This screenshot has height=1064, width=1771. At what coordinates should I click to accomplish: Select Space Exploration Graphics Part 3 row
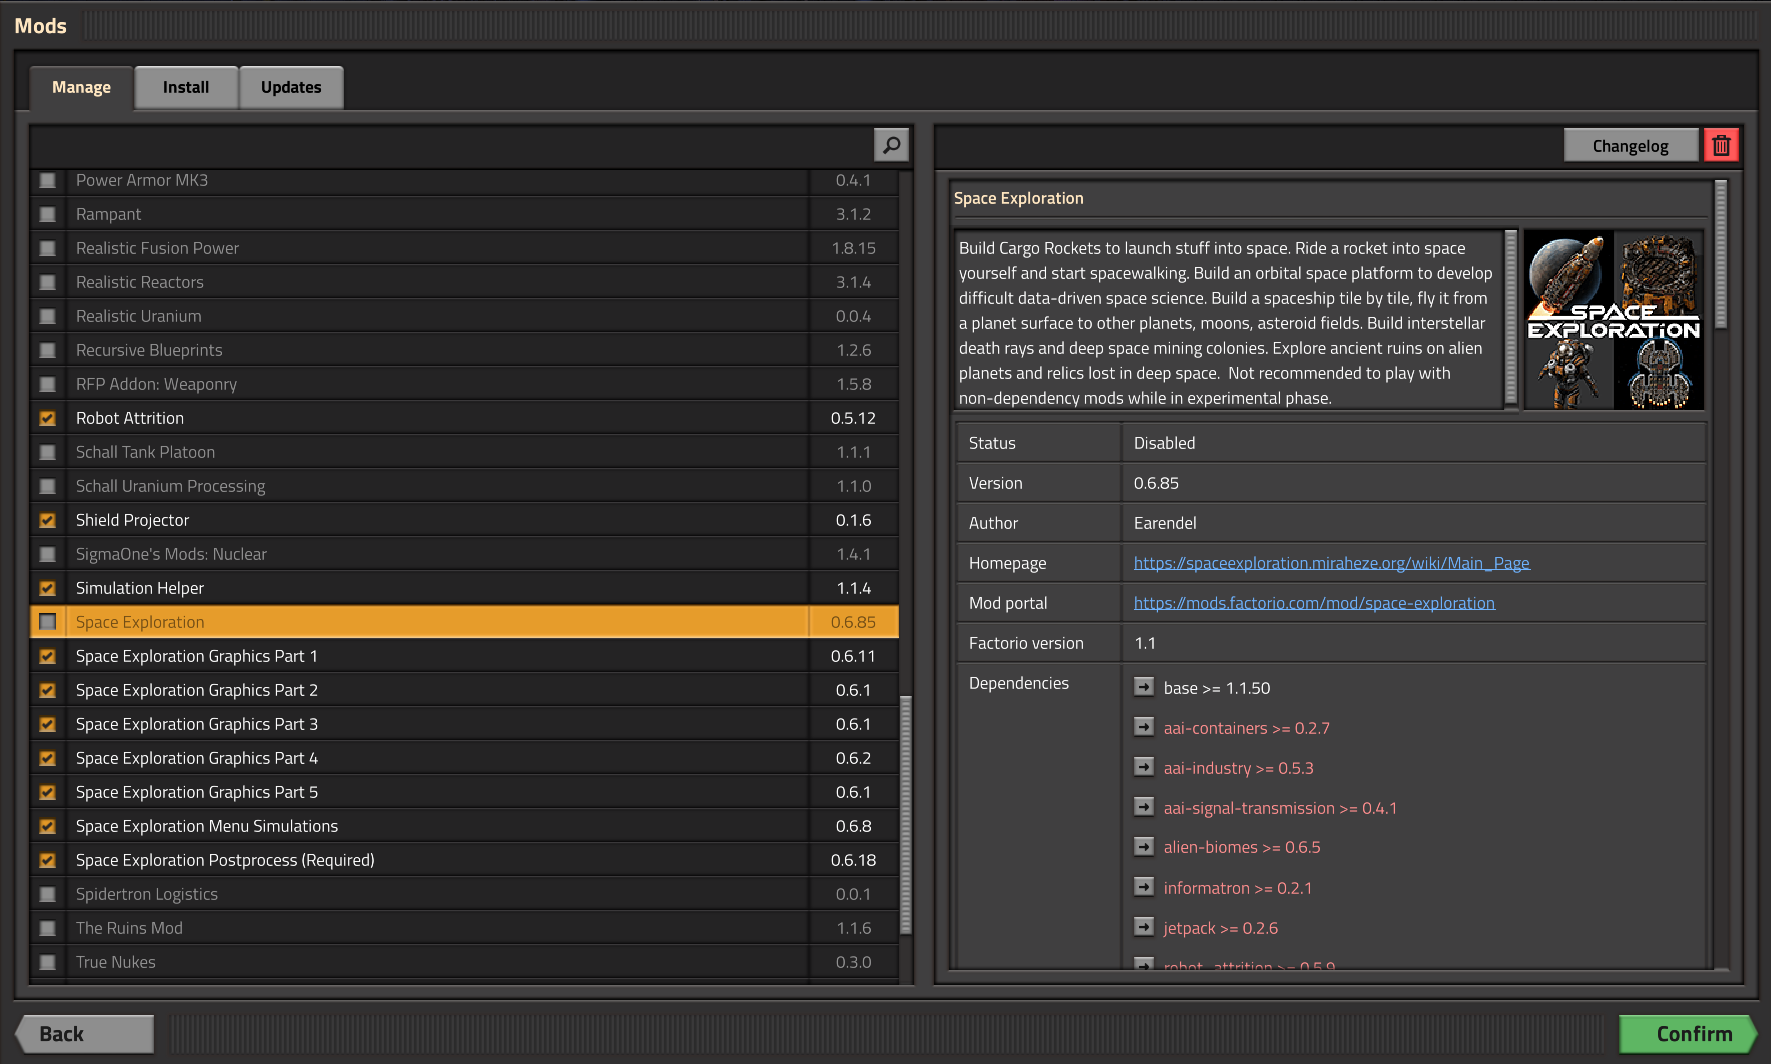[464, 724]
